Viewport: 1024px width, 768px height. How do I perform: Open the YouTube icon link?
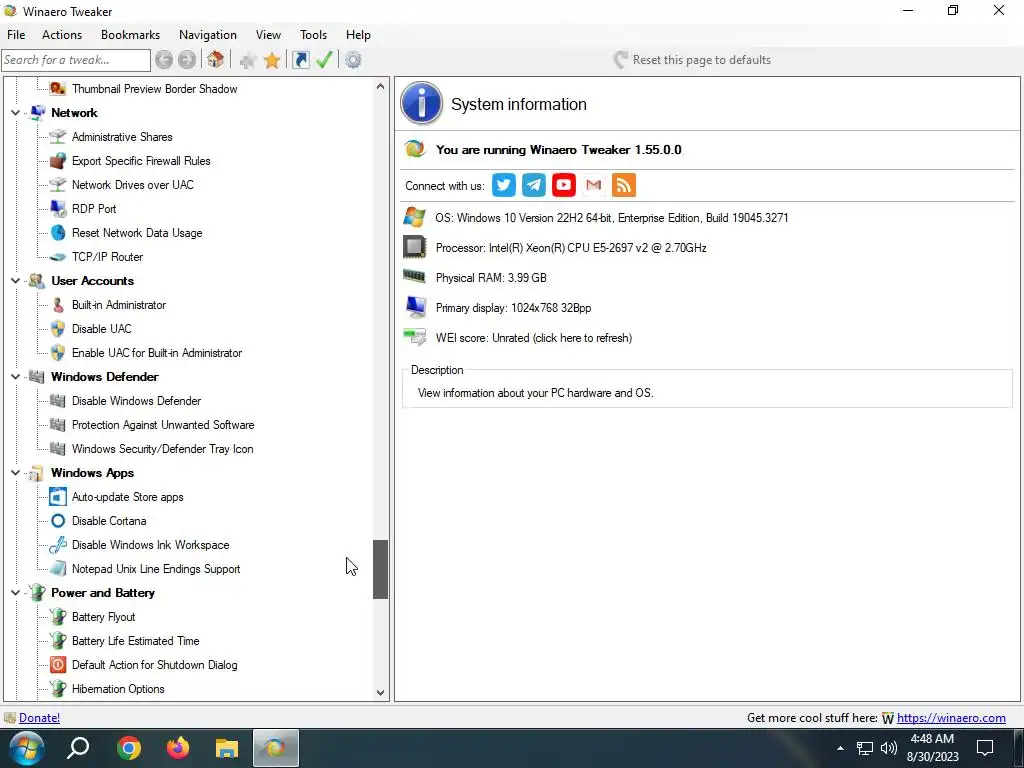pyautogui.click(x=564, y=185)
